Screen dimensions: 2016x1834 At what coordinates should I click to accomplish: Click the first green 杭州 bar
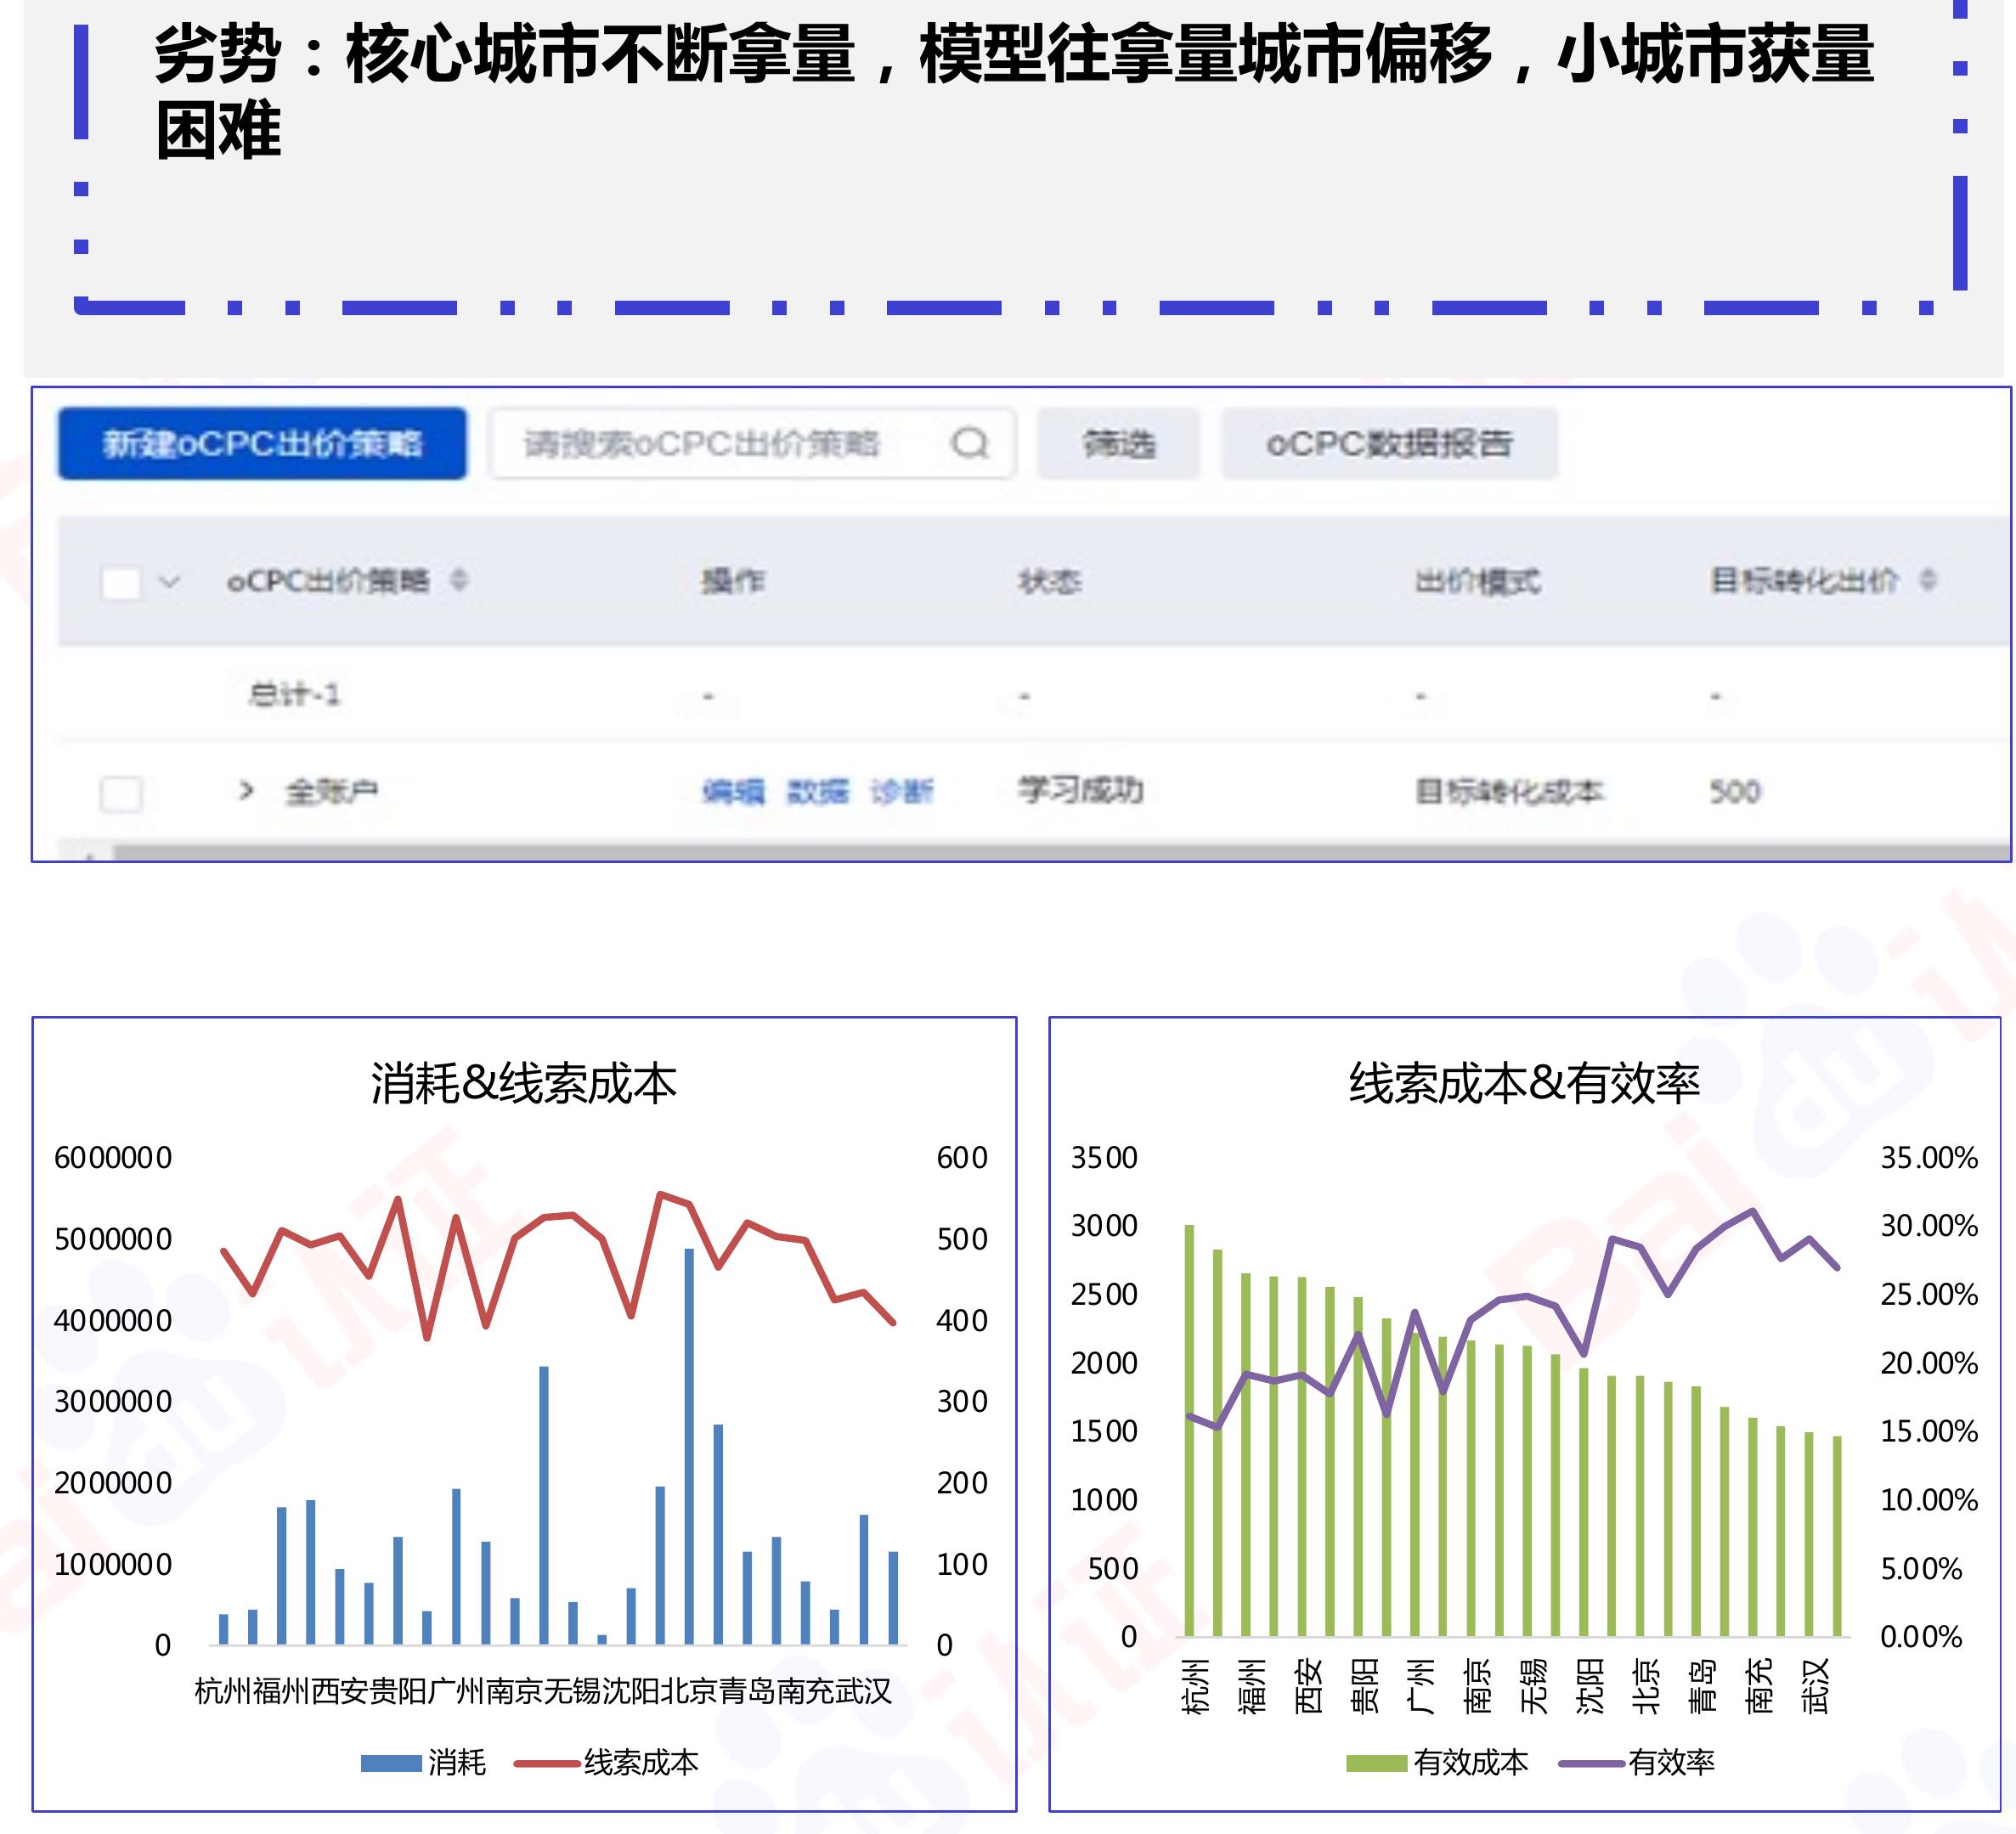coord(1189,1430)
